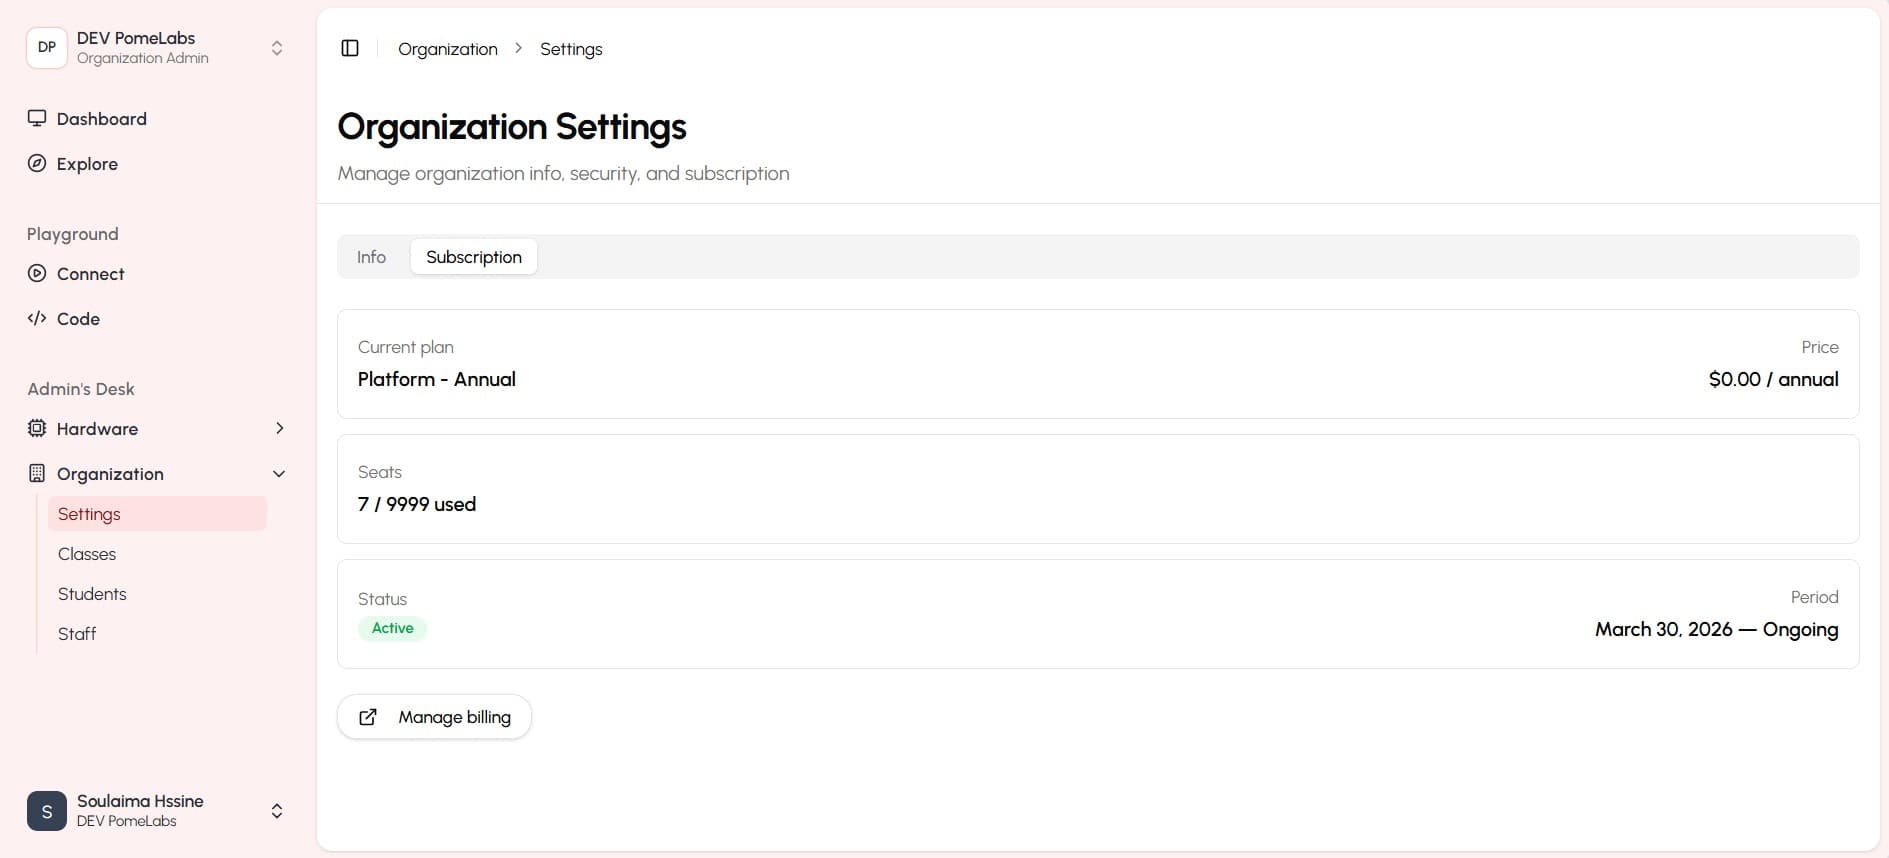Open Settings under Organization
The width and height of the screenshot is (1889, 858).
[x=157, y=513]
